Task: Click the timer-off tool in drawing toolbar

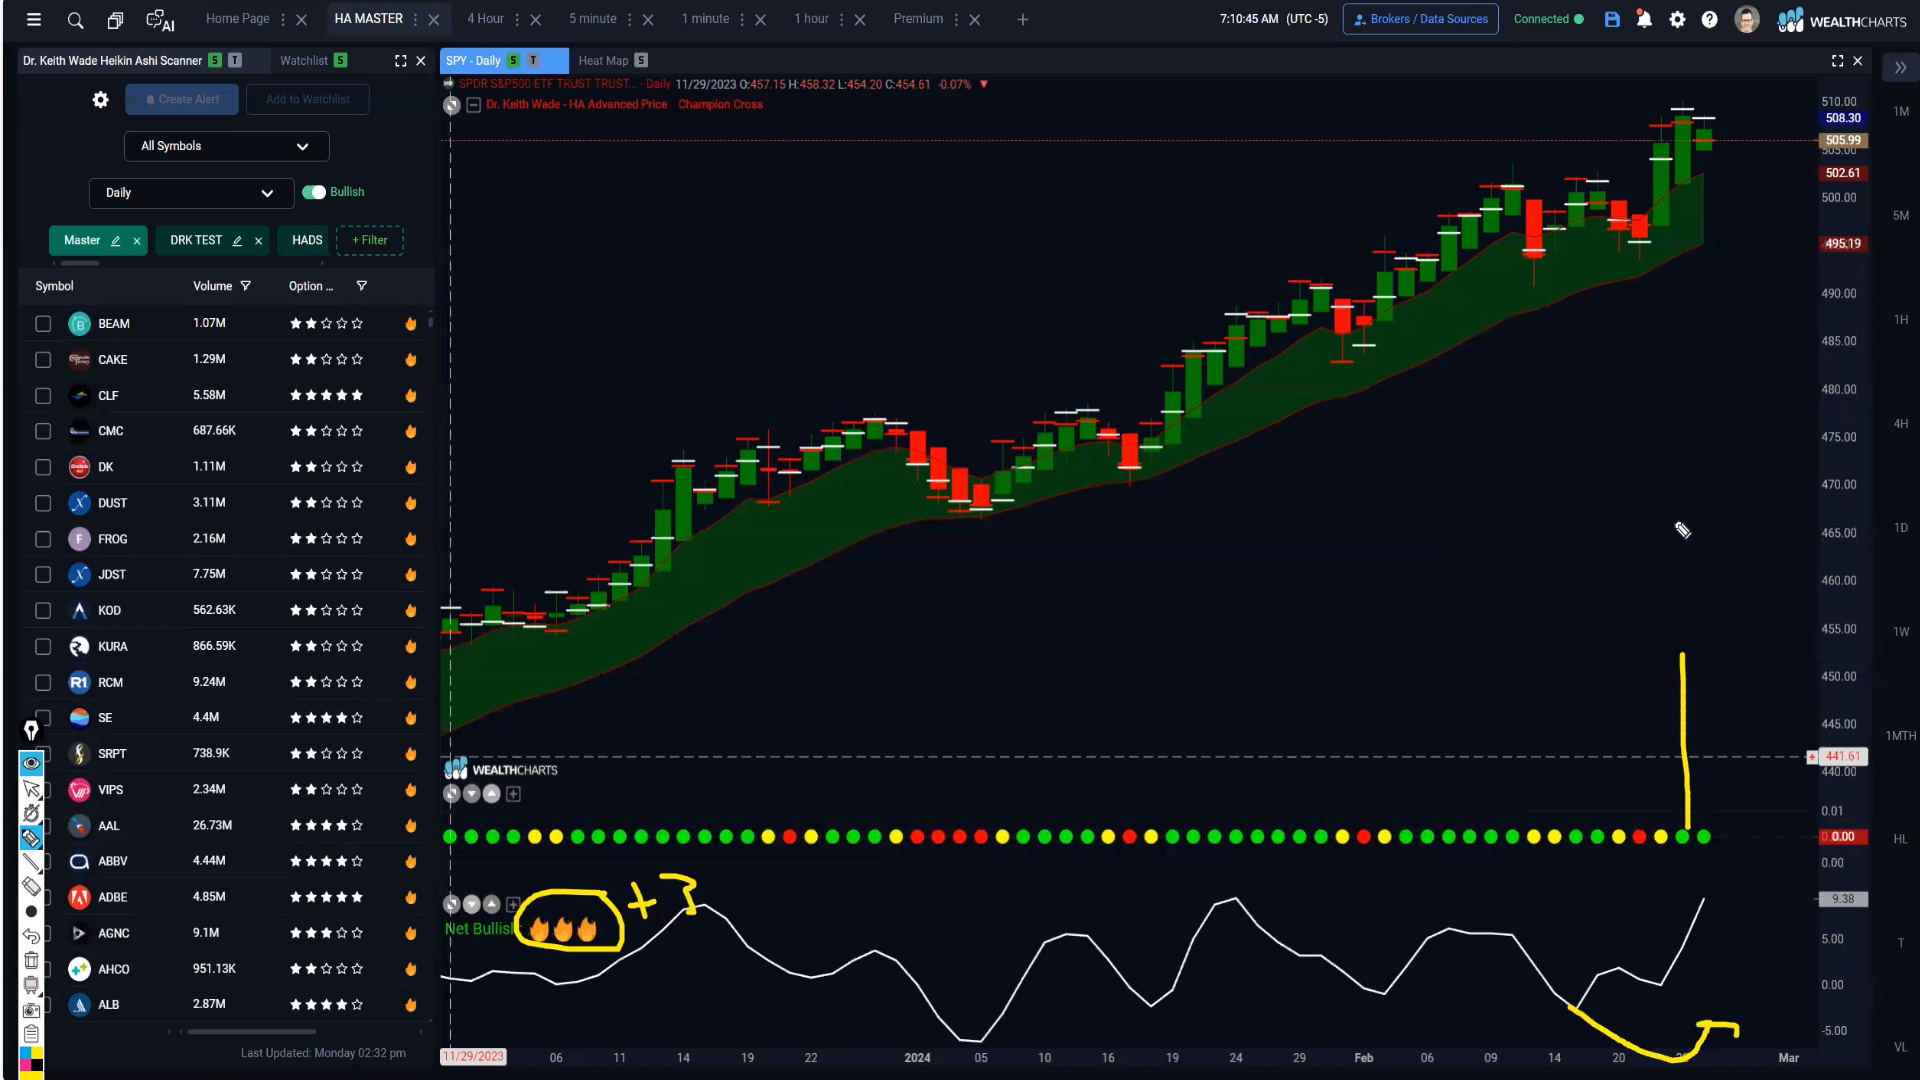Action: [31, 813]
